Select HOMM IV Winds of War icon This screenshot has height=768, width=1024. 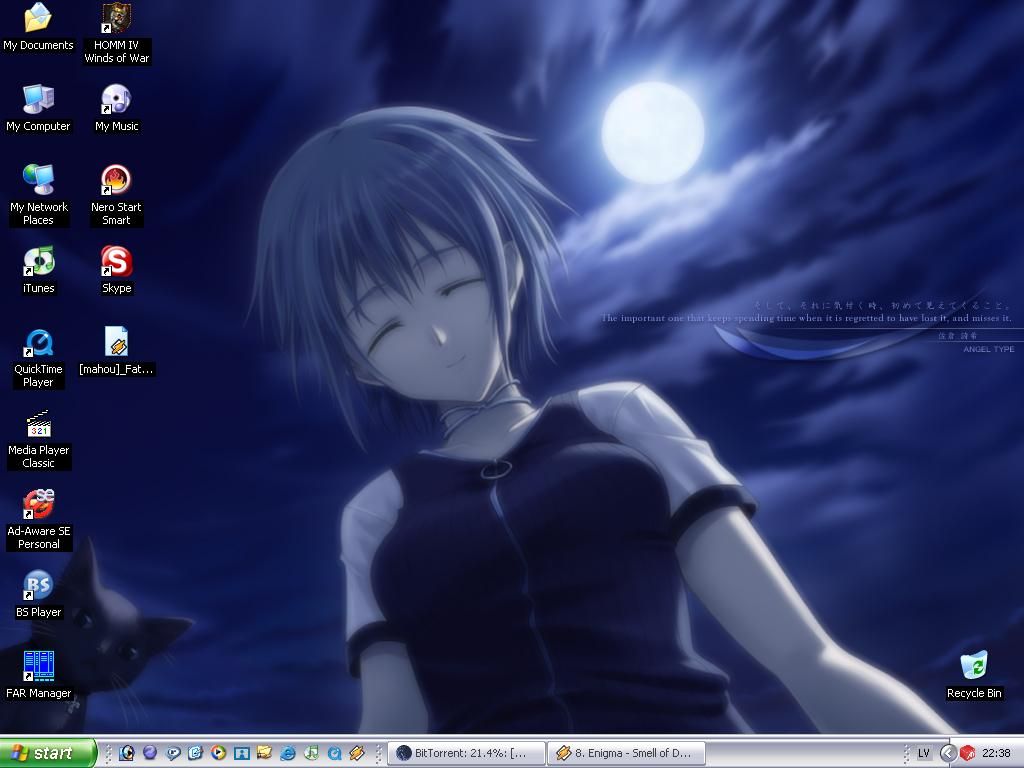[x=116, y=18]
